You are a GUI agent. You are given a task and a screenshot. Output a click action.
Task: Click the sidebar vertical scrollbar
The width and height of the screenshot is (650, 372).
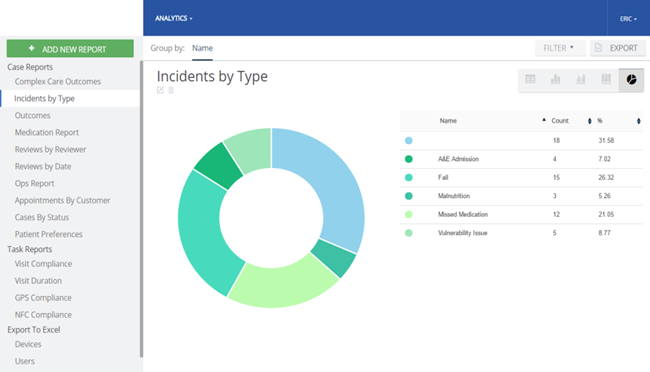click(141, 209)
